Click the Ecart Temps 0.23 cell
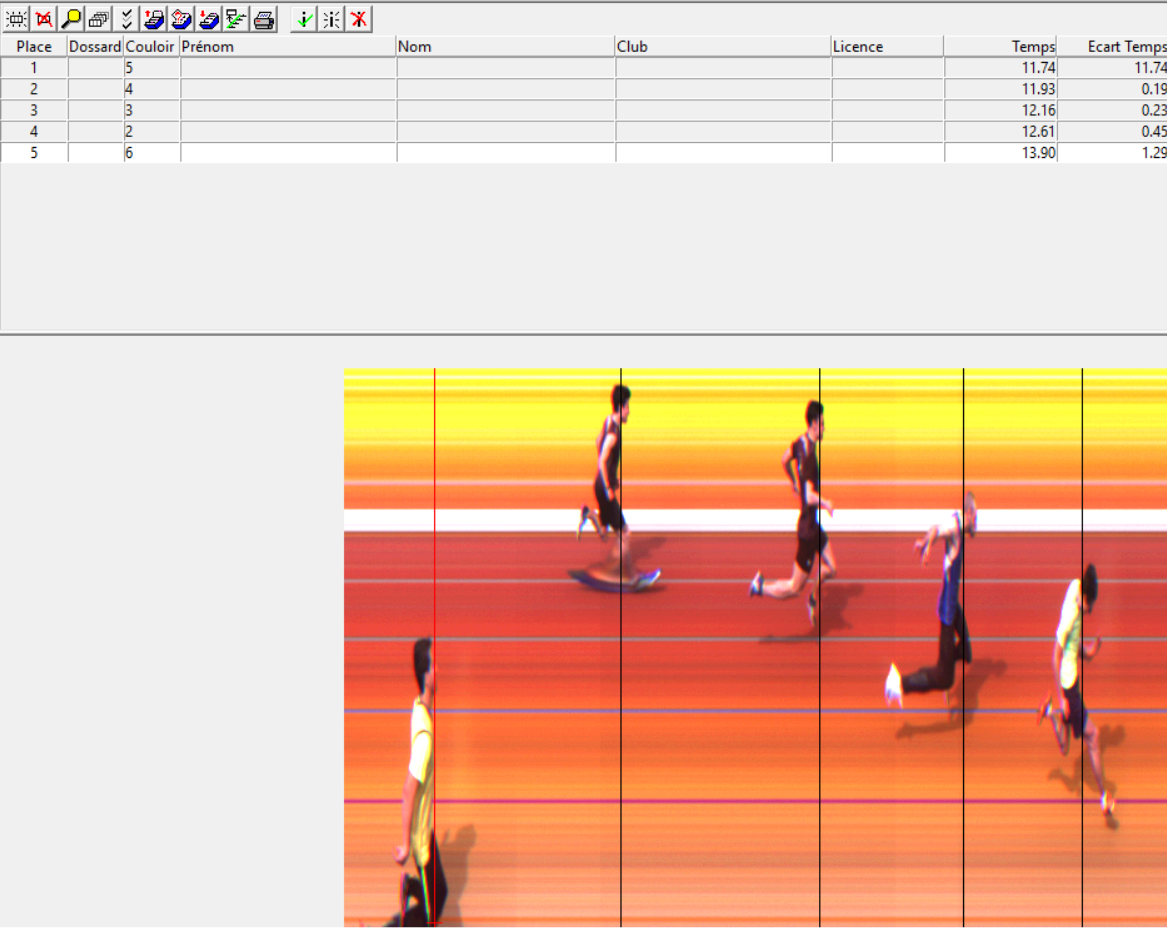Screen dimensions: 1167x928 (1112, 110)
